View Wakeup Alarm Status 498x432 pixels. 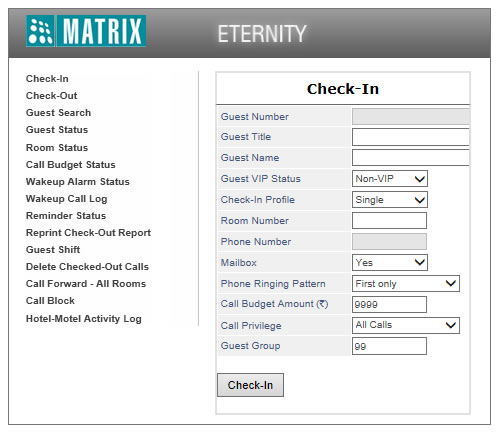(78, 182)
